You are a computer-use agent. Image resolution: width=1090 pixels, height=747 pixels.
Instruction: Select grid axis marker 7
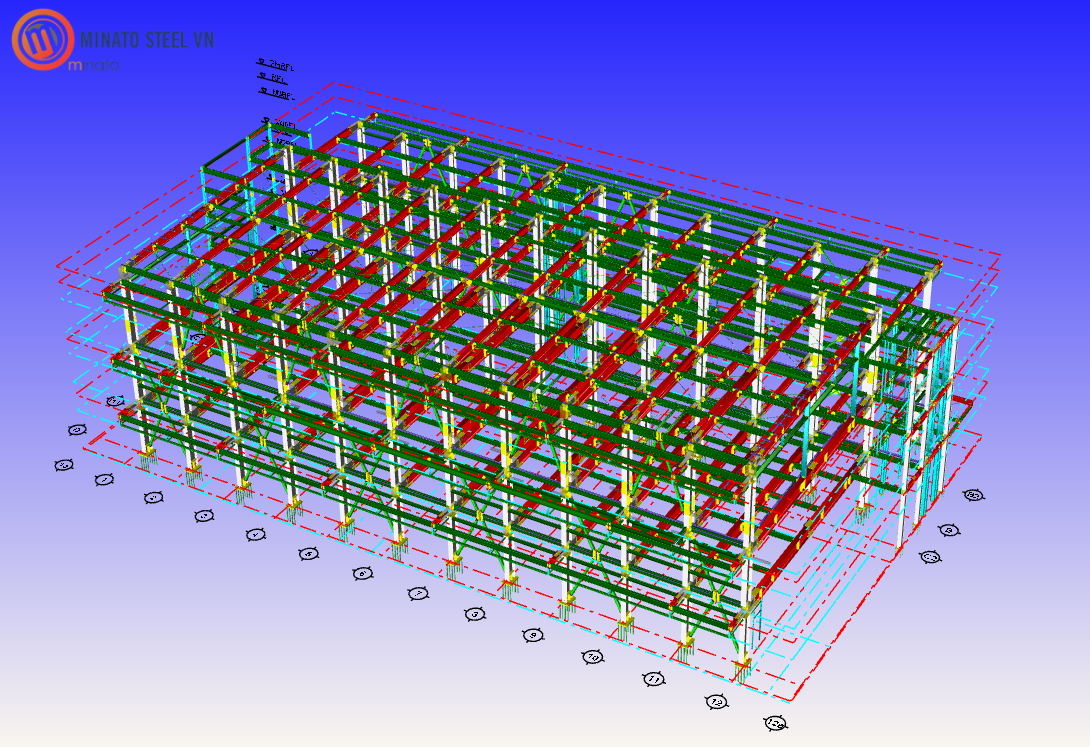point(418,594)
